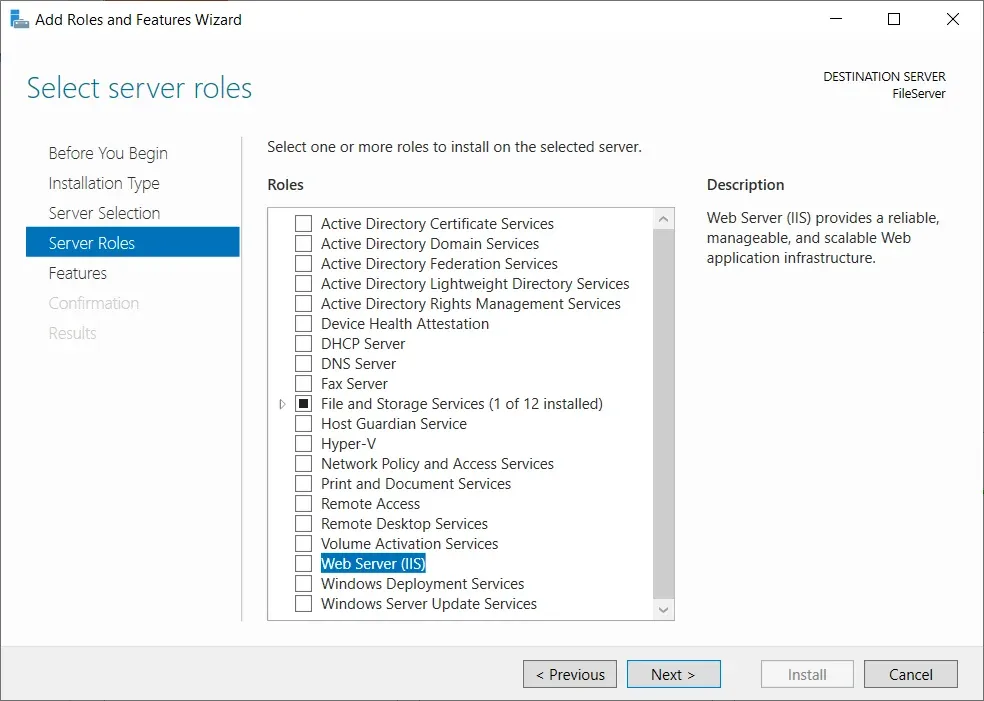The width and height of the screenshot is (984, 701).
Task: Open the Installation Type step
Action: click(103, 183)
